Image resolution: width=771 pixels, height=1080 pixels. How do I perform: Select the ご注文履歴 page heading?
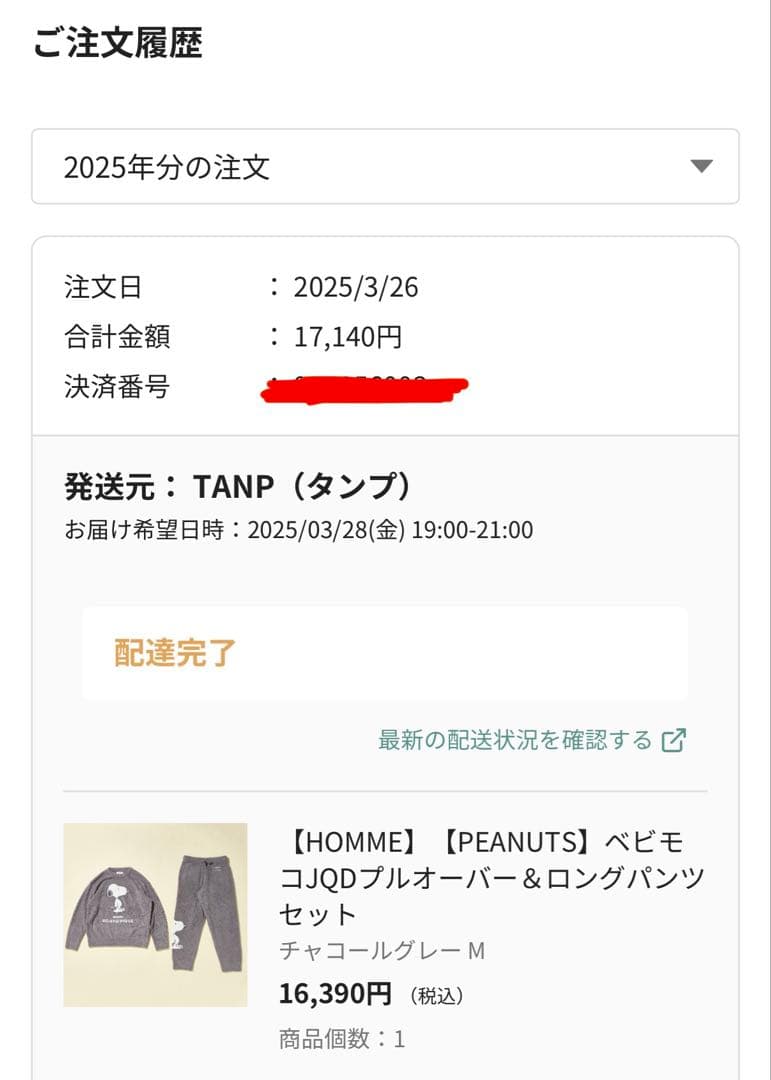117,45
